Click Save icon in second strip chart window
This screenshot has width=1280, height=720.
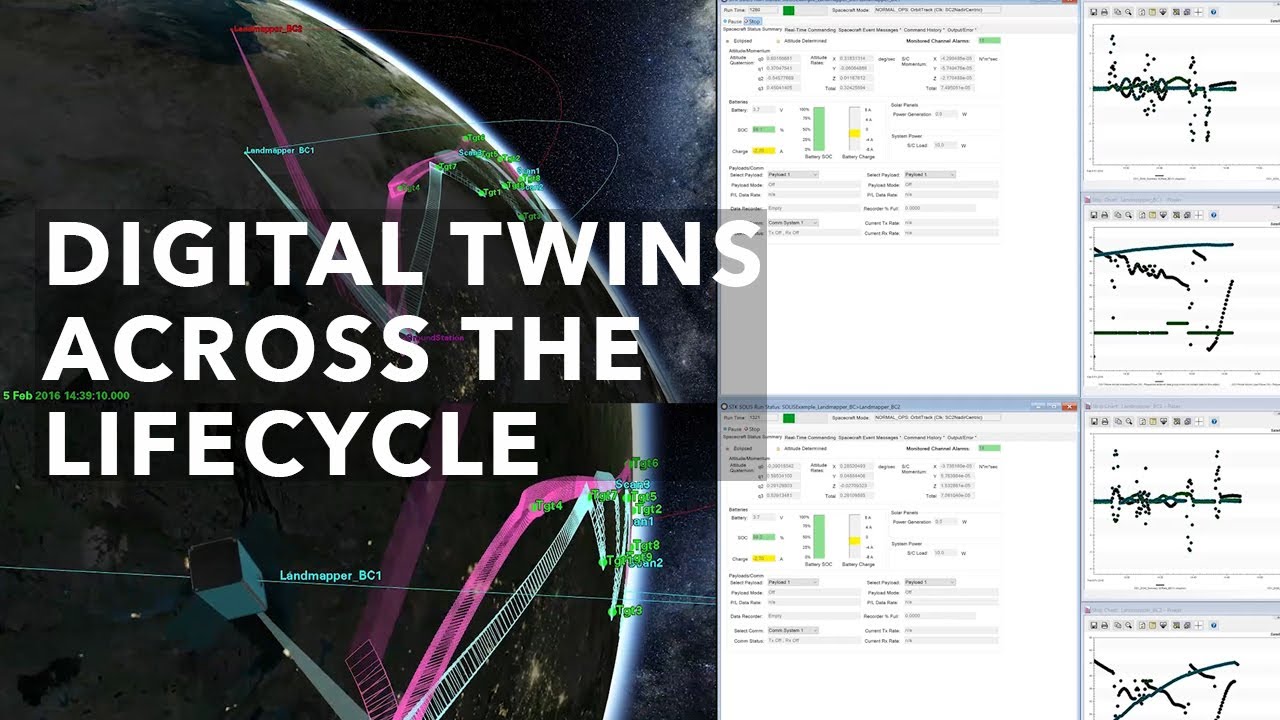(1093, 215)
